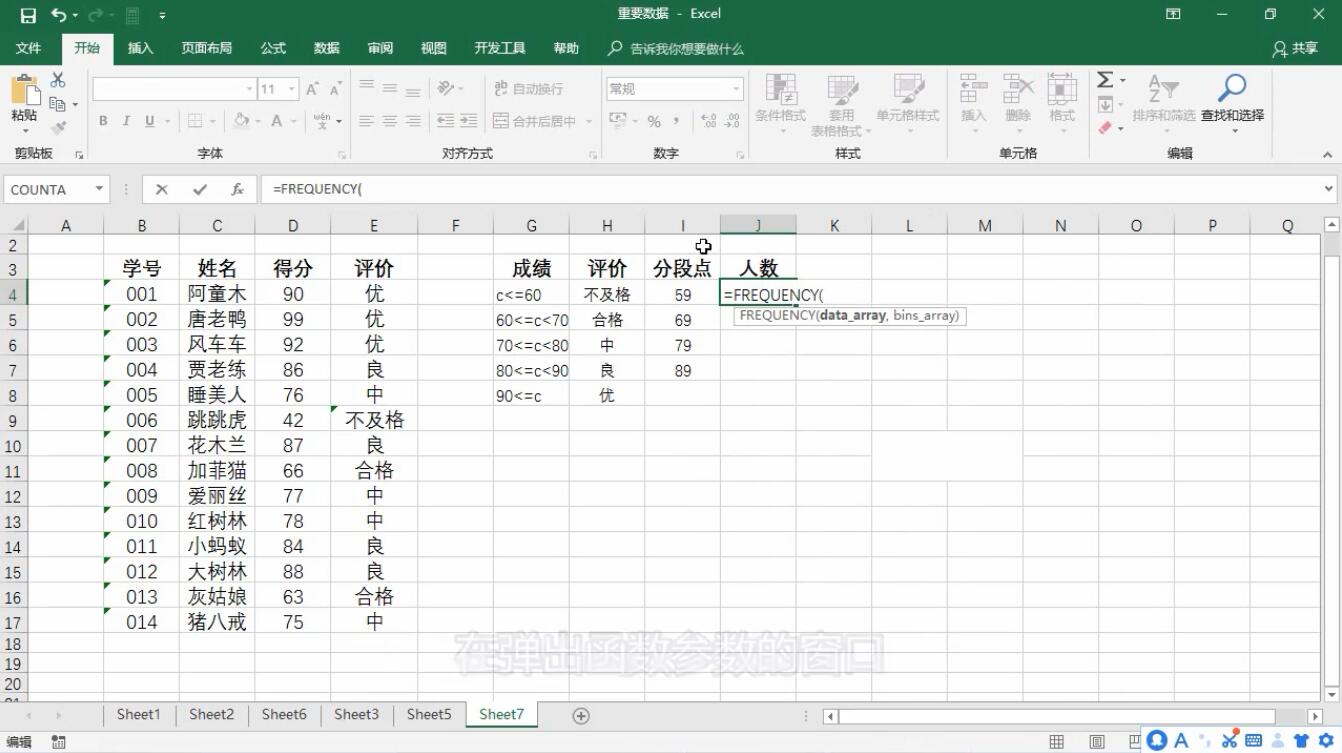
Task: Open Insert Function with the fx icon
Action: pos(237,189)
